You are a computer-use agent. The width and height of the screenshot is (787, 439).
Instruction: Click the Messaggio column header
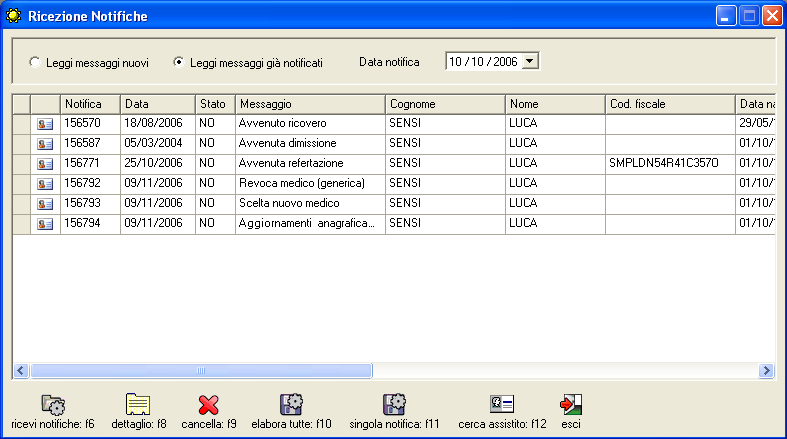pos(310,104)
